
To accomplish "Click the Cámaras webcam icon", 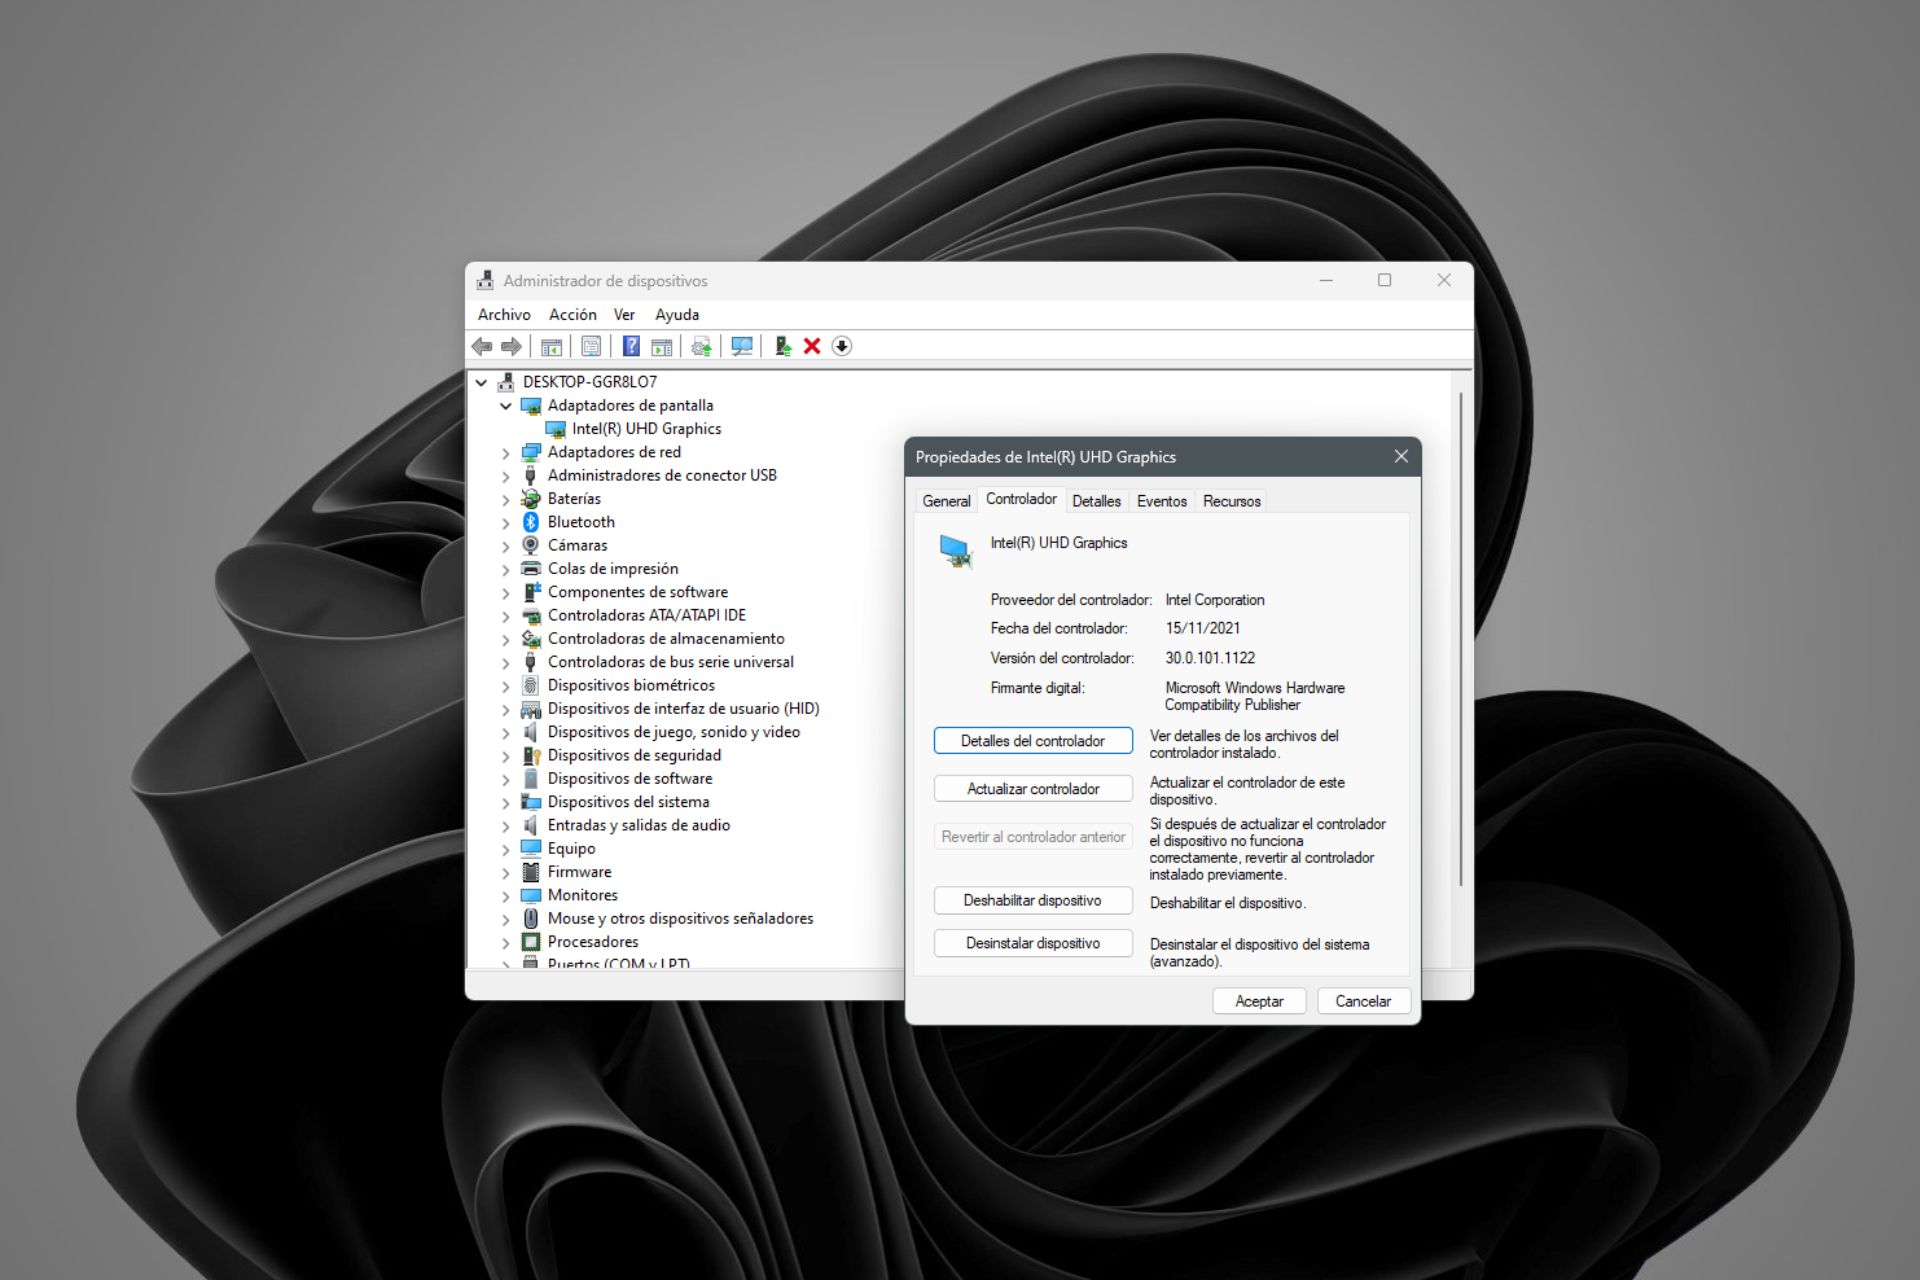I will point(531,545).
